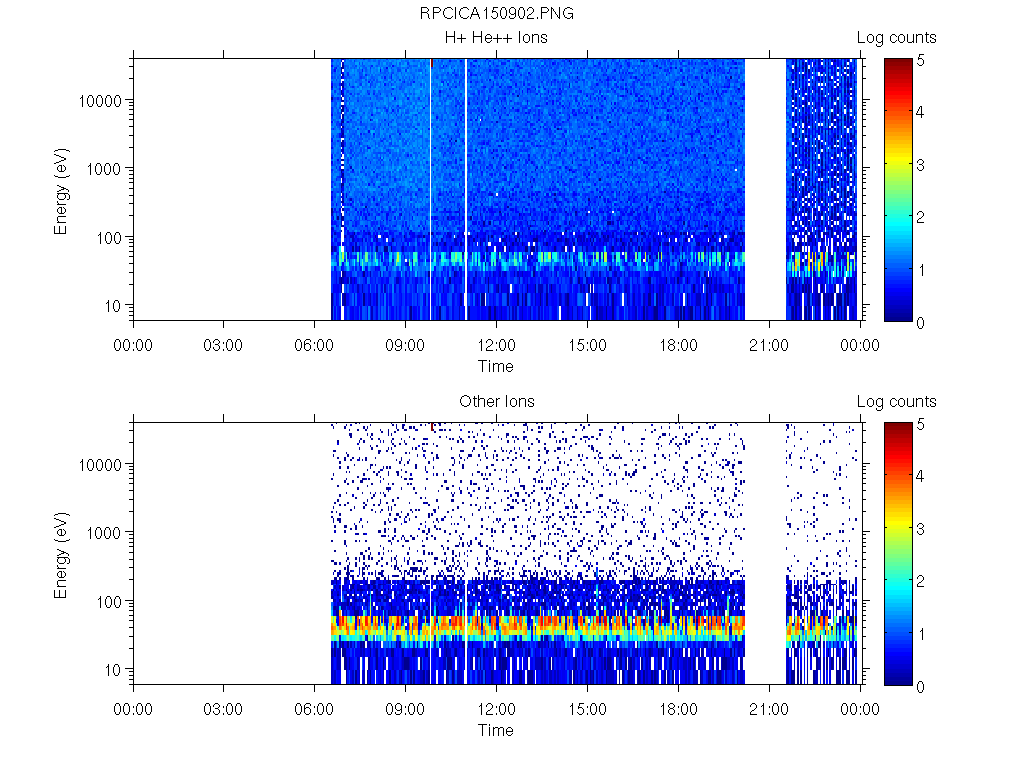
Task: Click 21:00 tick label on bottom plot
Action: [x=769, y=709]
